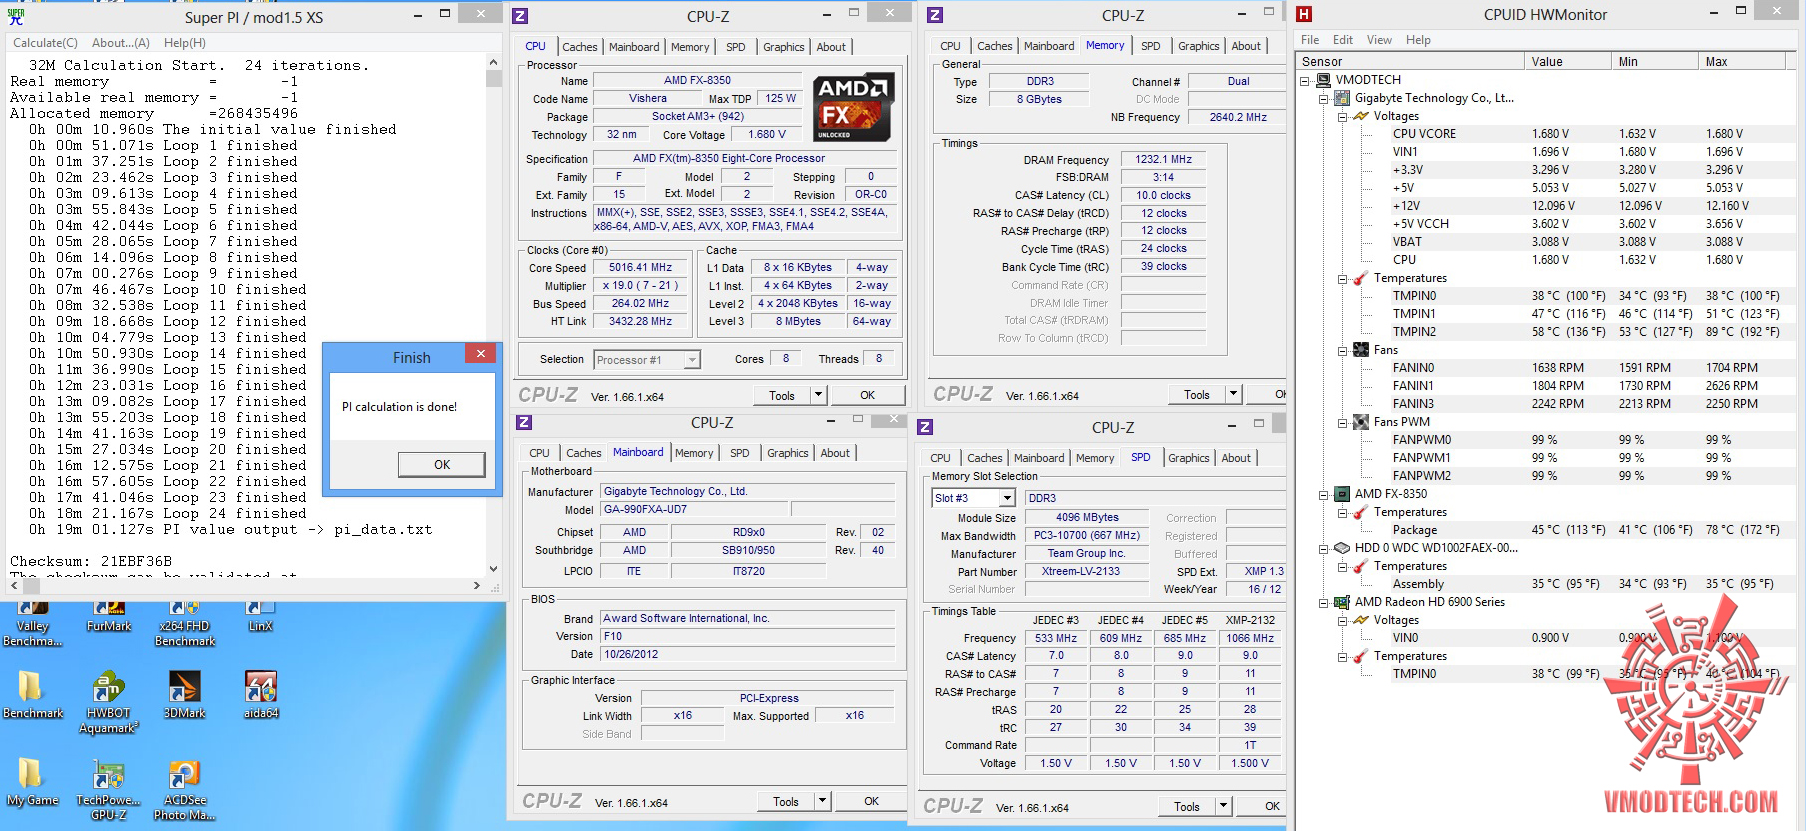Collapse the AMD FX-8350 node in HWMonitor

1324,494
